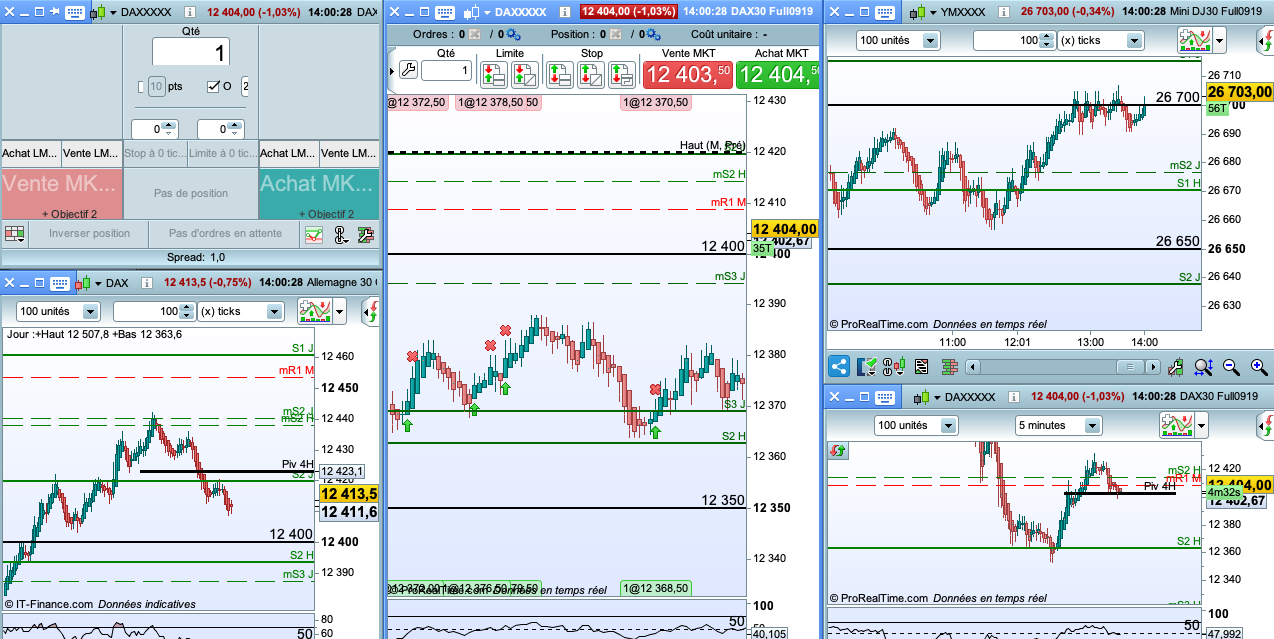The image size is (1274, 639).
Task: Open 100 unités dropdown in YMXXXX chart
Action: (898, 40)
